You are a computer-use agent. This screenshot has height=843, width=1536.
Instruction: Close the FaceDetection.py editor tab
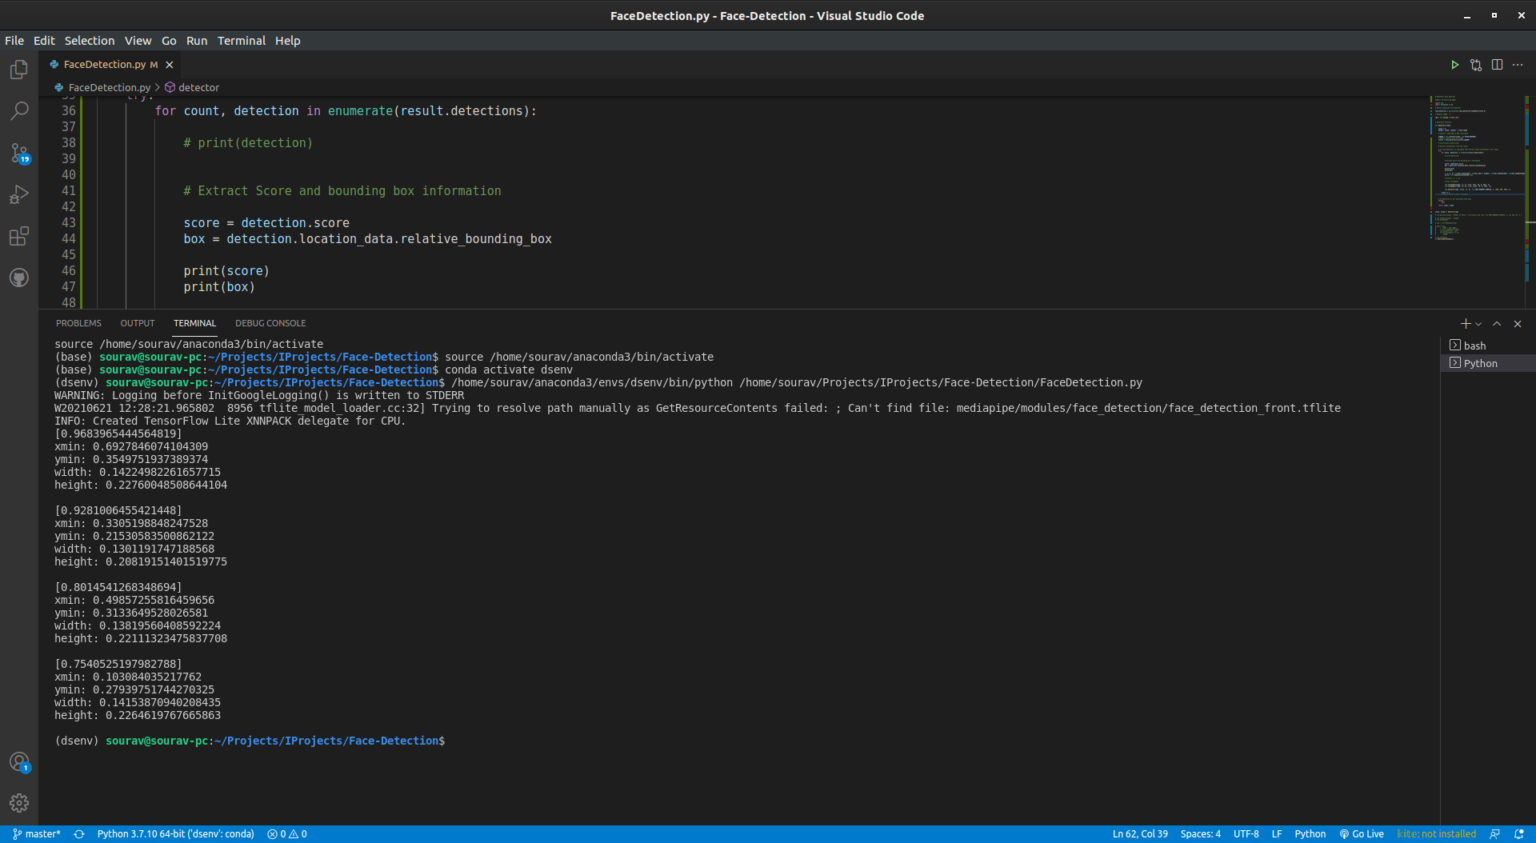point(169,65)
